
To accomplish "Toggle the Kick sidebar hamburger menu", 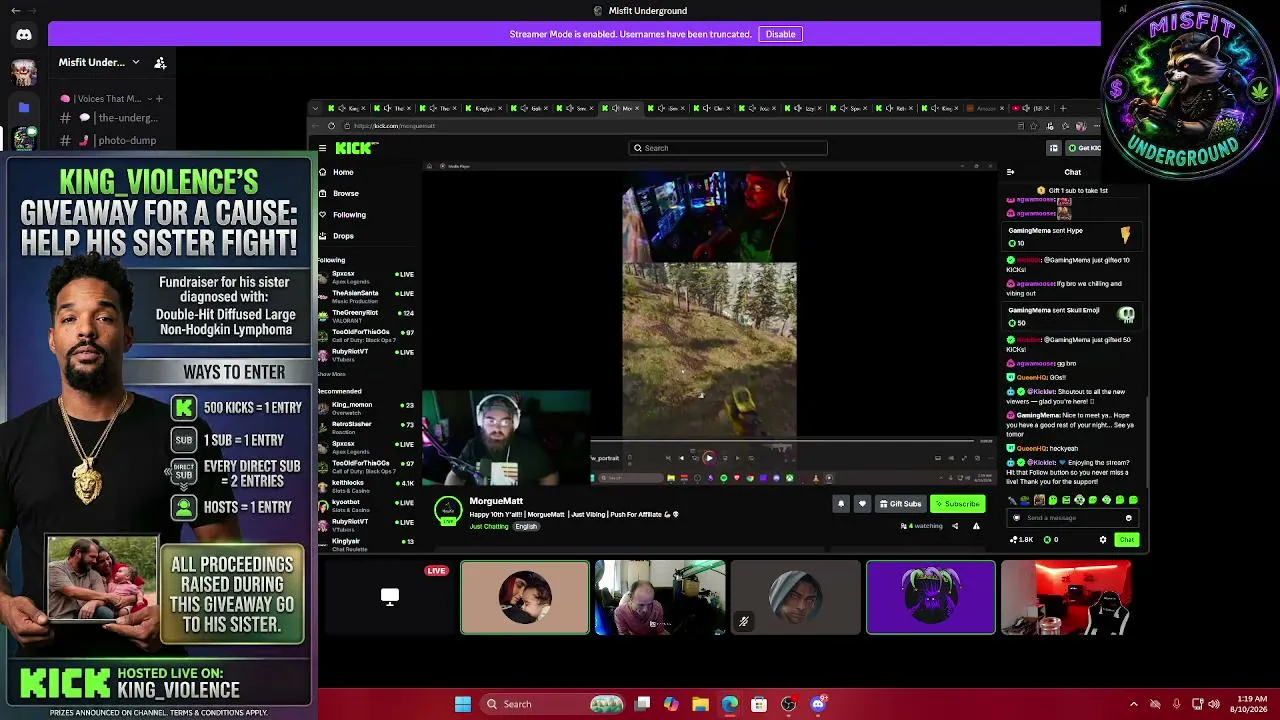I will [322, 148].
